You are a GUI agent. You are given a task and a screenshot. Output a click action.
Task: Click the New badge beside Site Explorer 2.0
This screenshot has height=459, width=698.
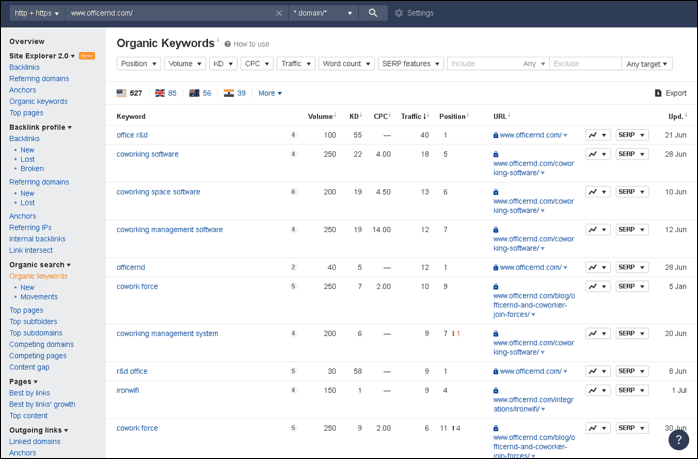87,56
